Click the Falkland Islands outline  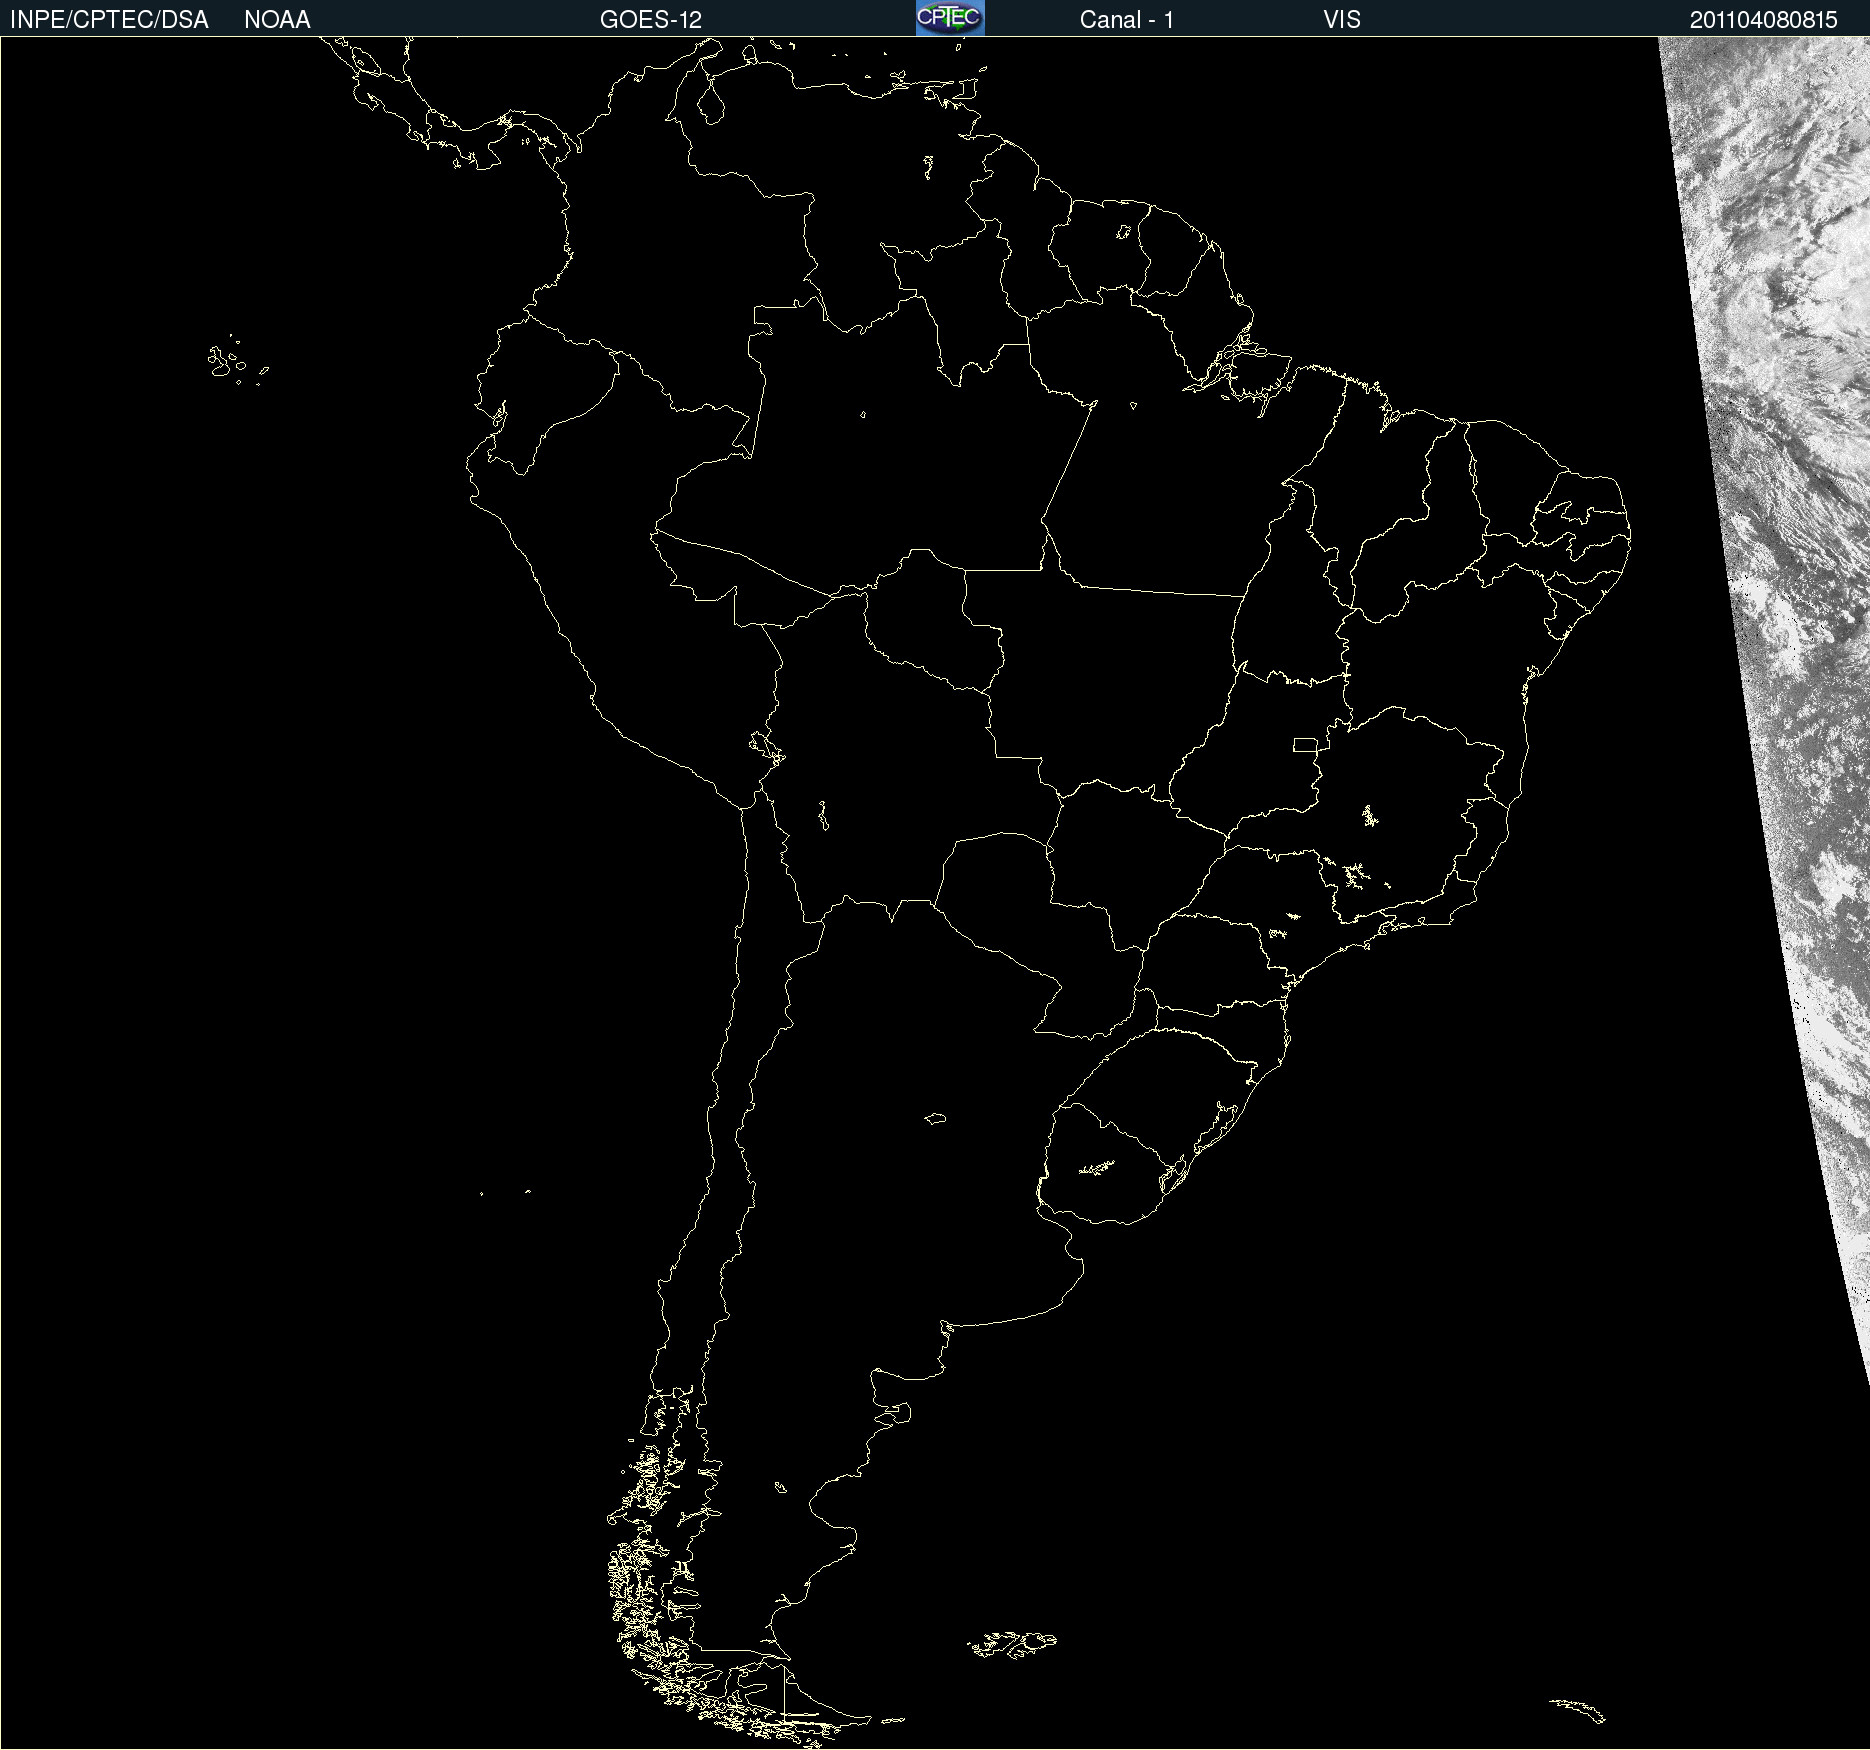click(x=1012, y=1643)
